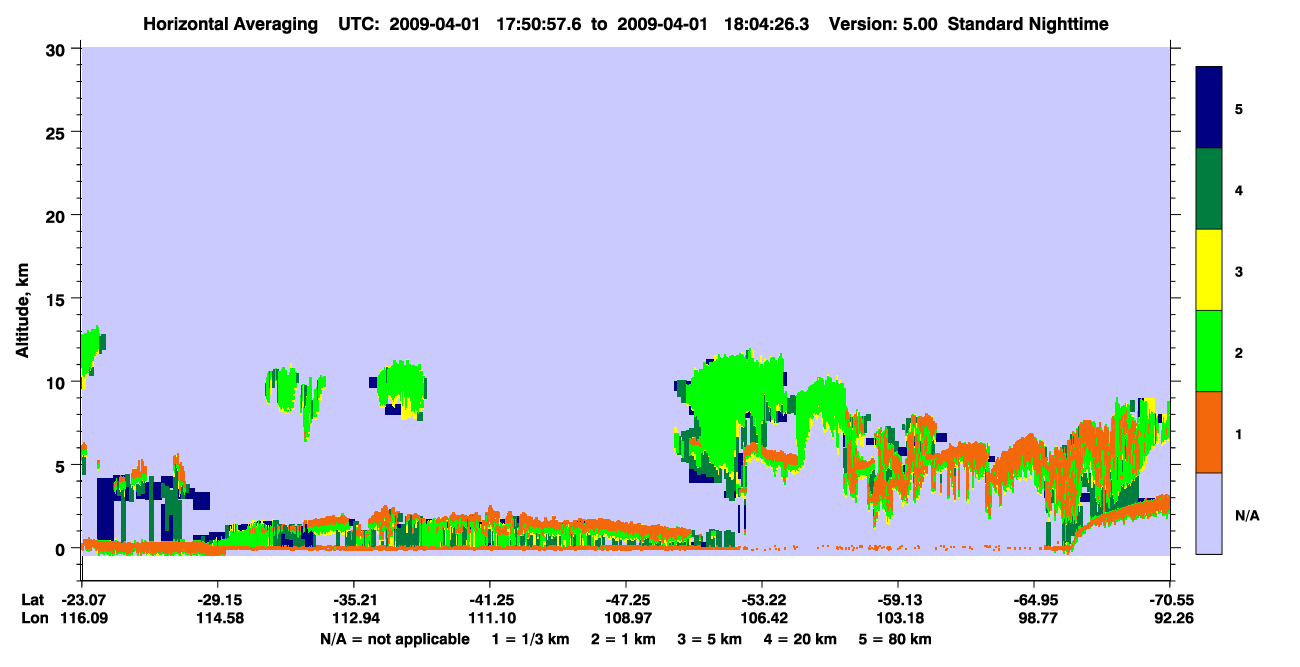Click the latitude value -47.25

[x=625, y=600]
